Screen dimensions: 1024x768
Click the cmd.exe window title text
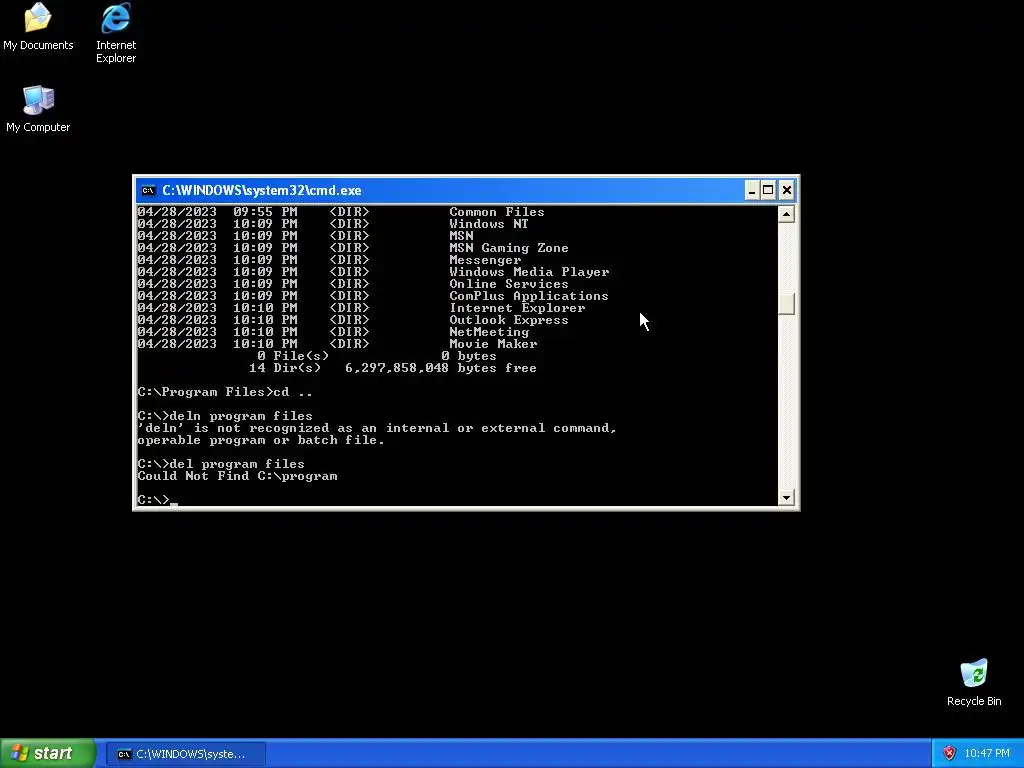(261, 191)
